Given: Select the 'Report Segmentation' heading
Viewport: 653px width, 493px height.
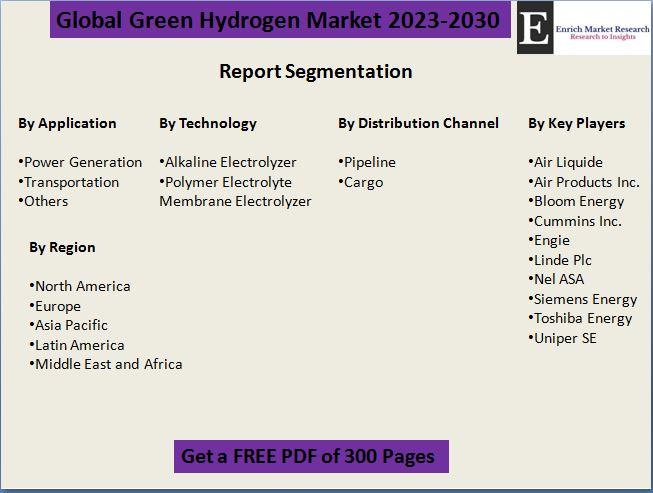Looking at the screenshot, I should tap(316, 71).
